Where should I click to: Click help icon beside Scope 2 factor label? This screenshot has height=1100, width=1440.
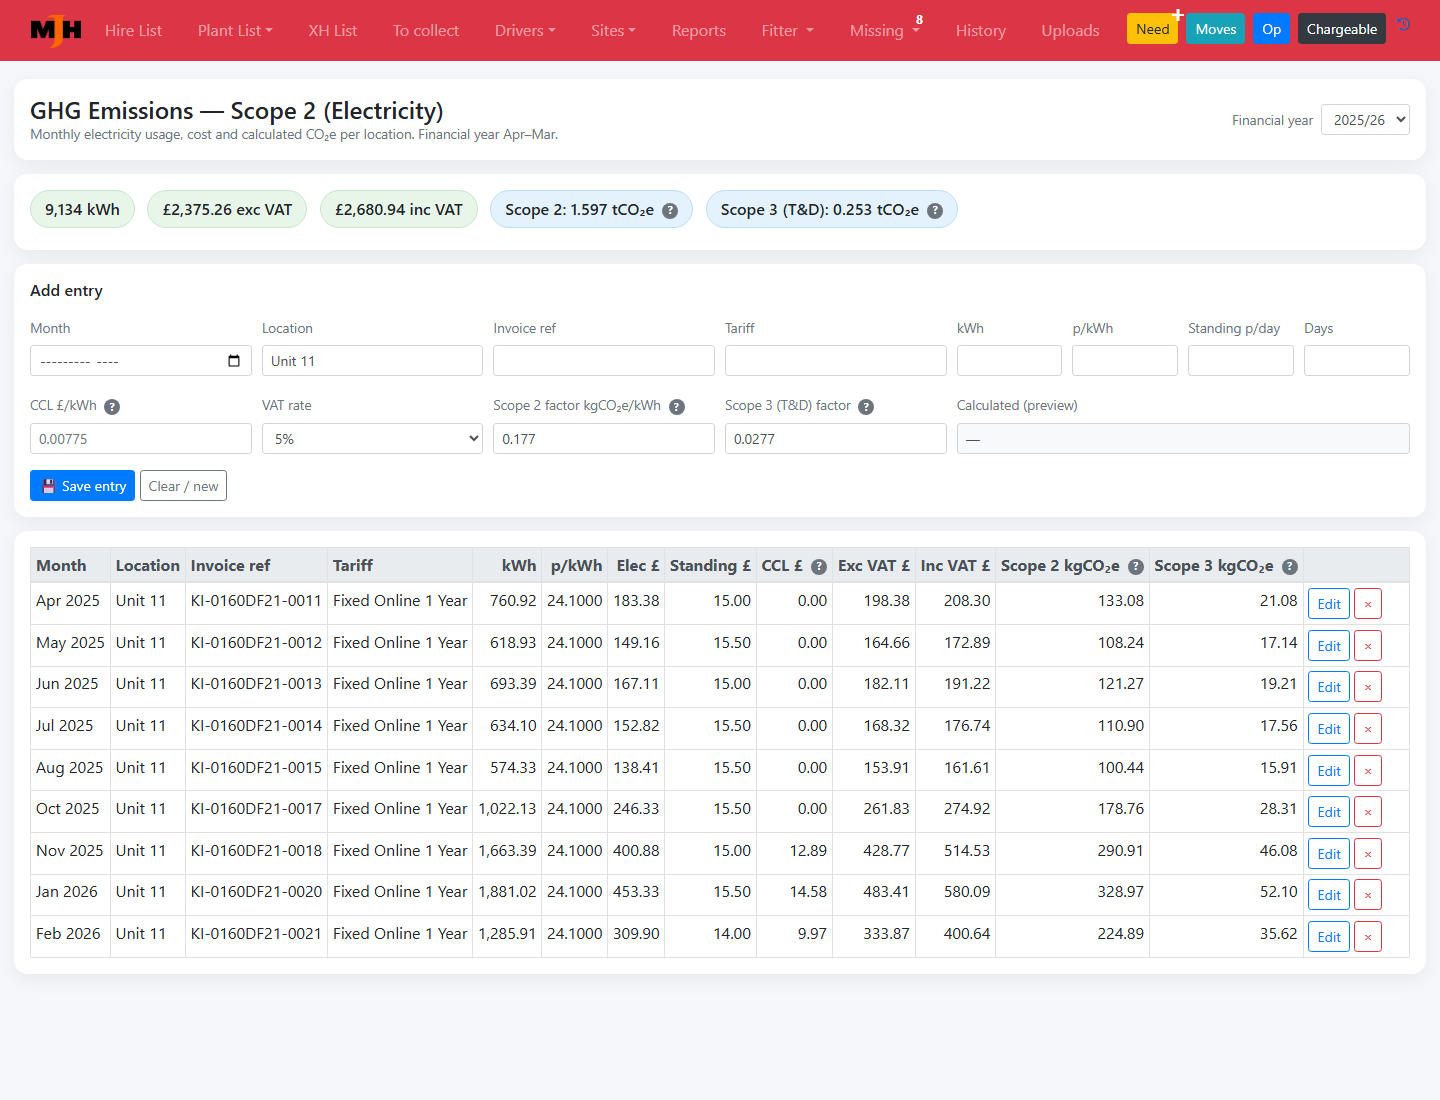click(x=677, y=407)
